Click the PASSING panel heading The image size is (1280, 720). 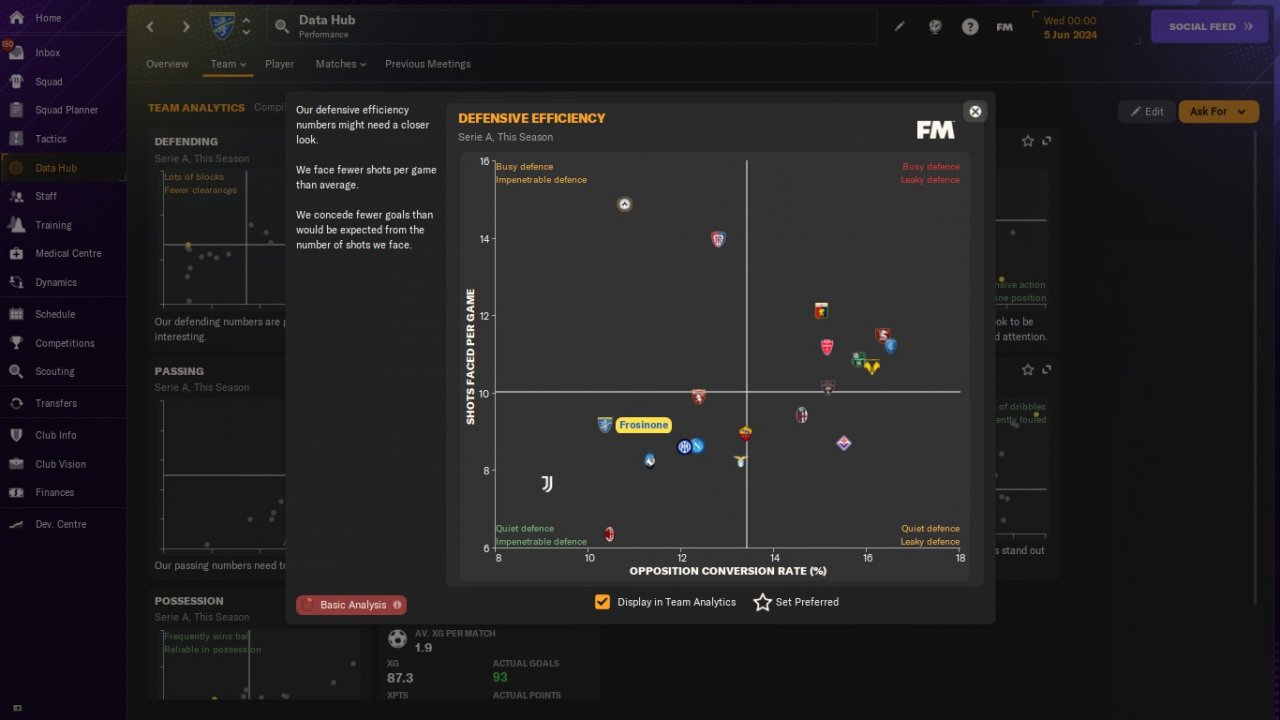click(179, 371)
